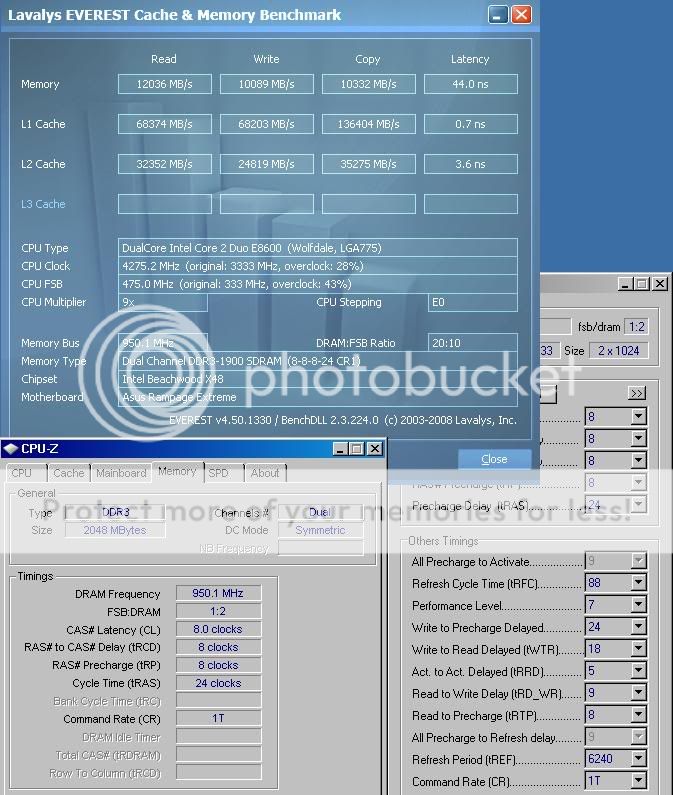
Task: Open Refresh Cycle Time (tRFC) dropdown
Action: point(639,583)
